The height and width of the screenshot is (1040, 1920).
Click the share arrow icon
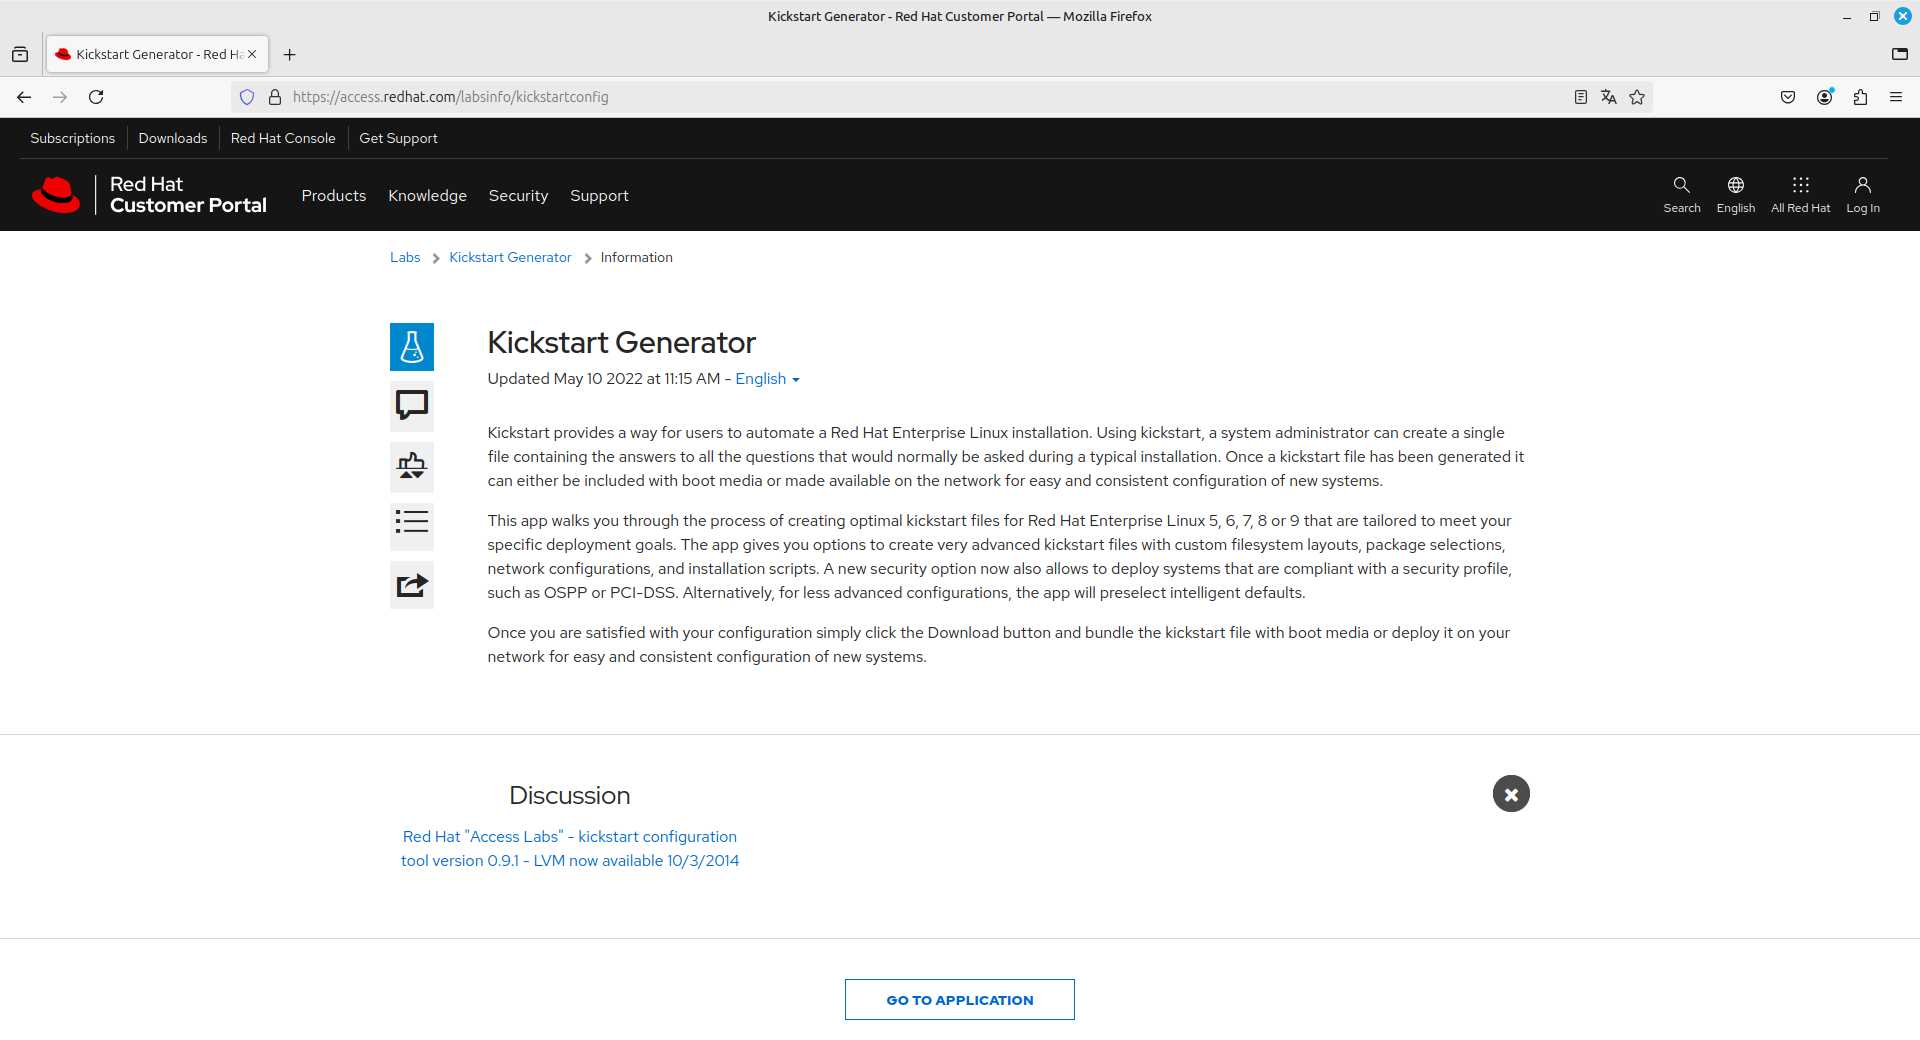tap(412, 585)
